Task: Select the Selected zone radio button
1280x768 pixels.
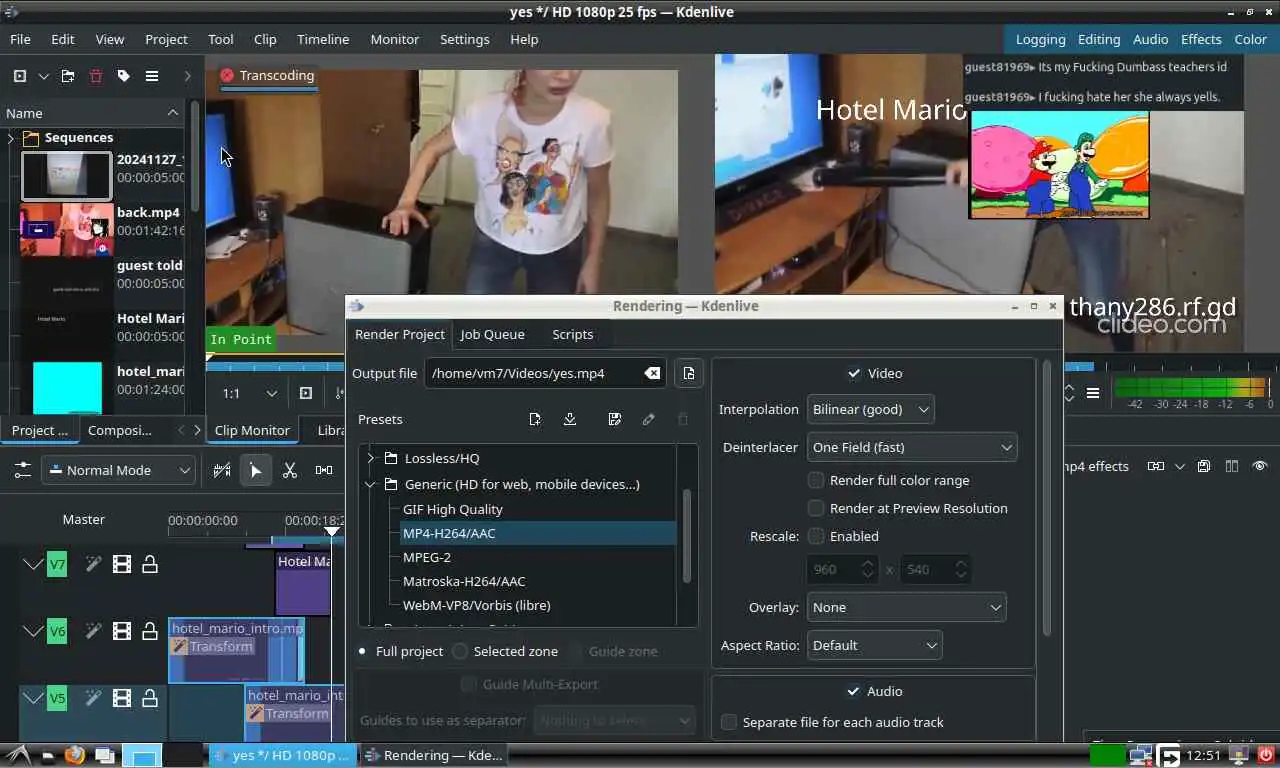Action: click(460, 651)
